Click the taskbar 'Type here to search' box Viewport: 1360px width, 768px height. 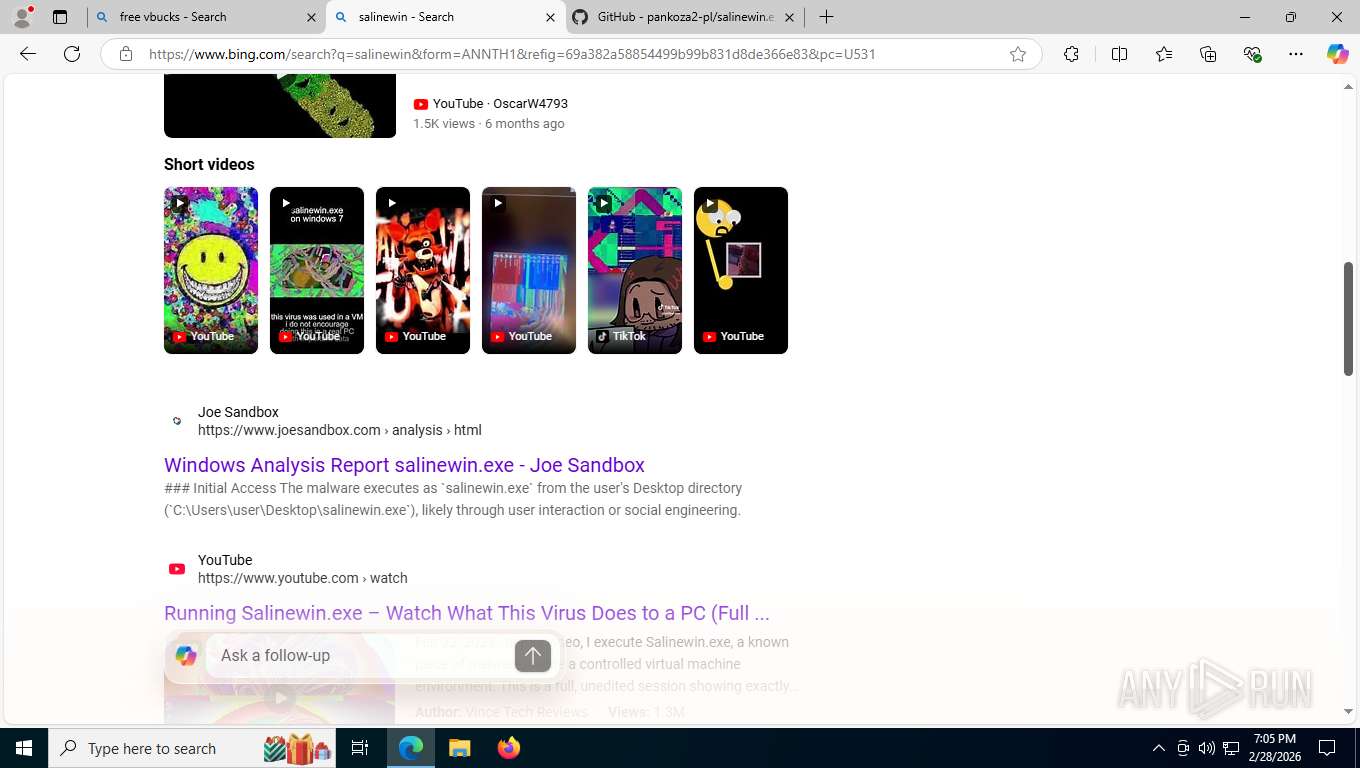(192, 748)
